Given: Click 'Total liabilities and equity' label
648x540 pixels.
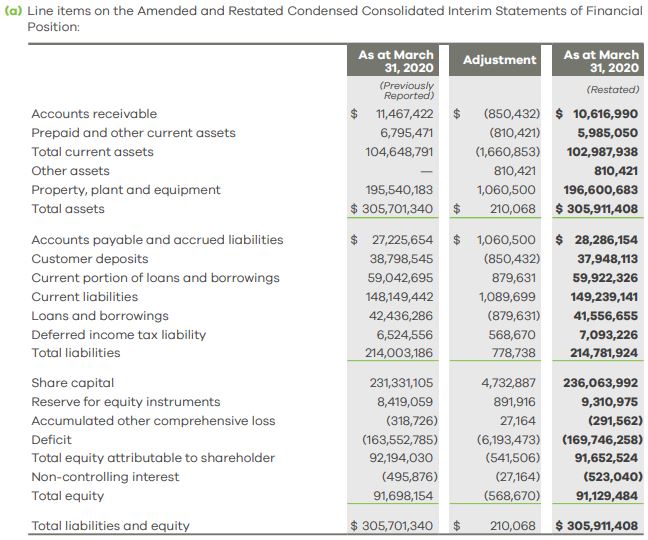Looking at the screenshot, I should (111, 526).
